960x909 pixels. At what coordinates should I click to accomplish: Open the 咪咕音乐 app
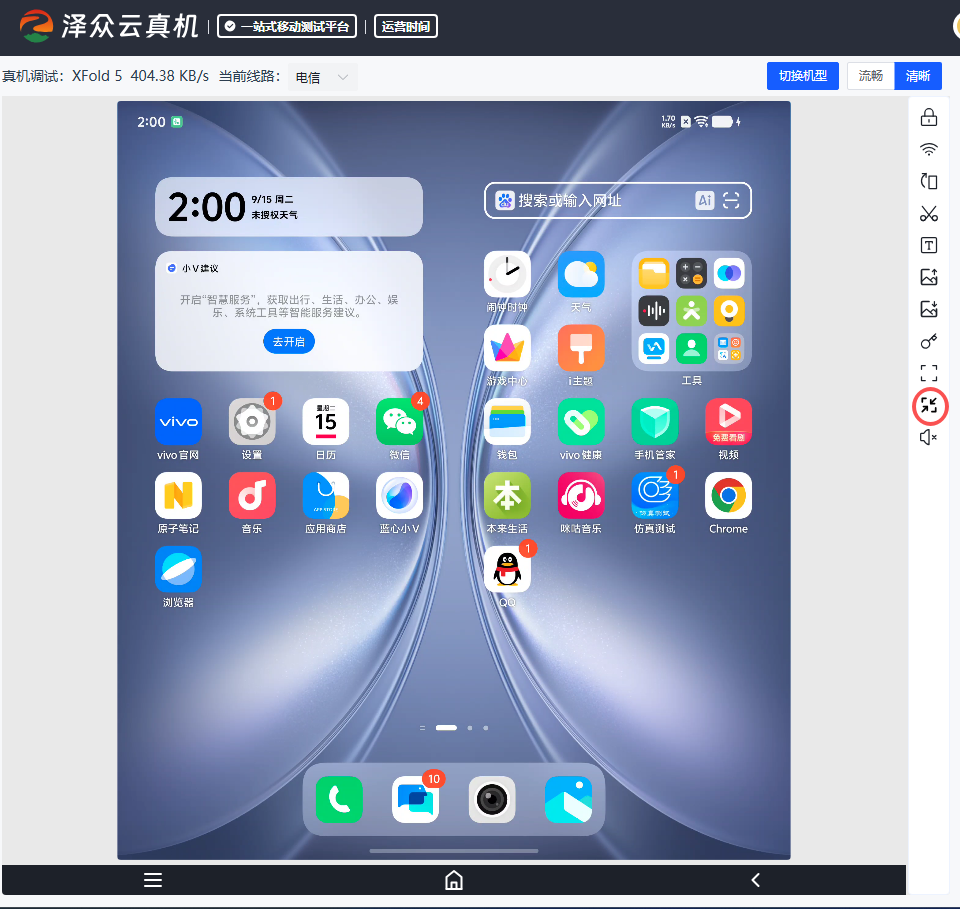(x=581, y=495)
